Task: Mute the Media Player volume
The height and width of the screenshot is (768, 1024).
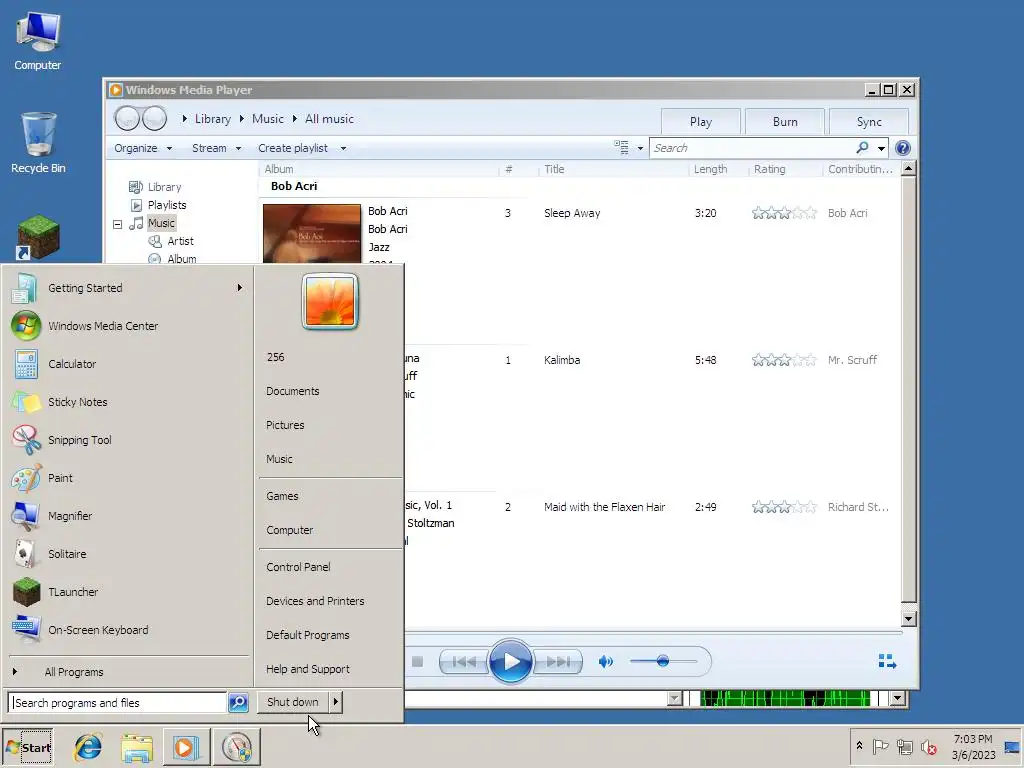Action: coord(605,662)
